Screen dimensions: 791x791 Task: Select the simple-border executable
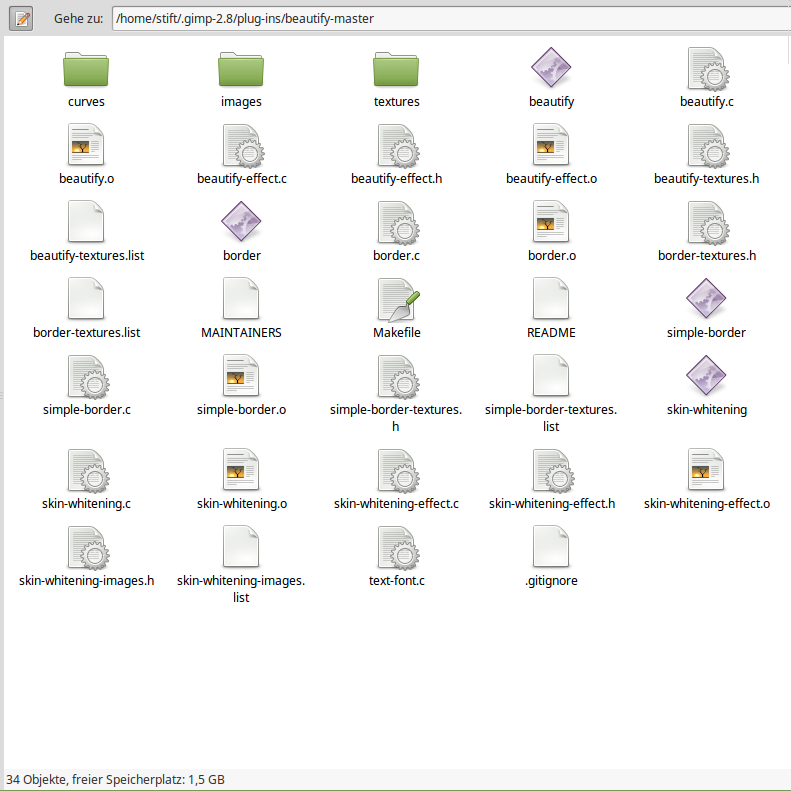707,300
